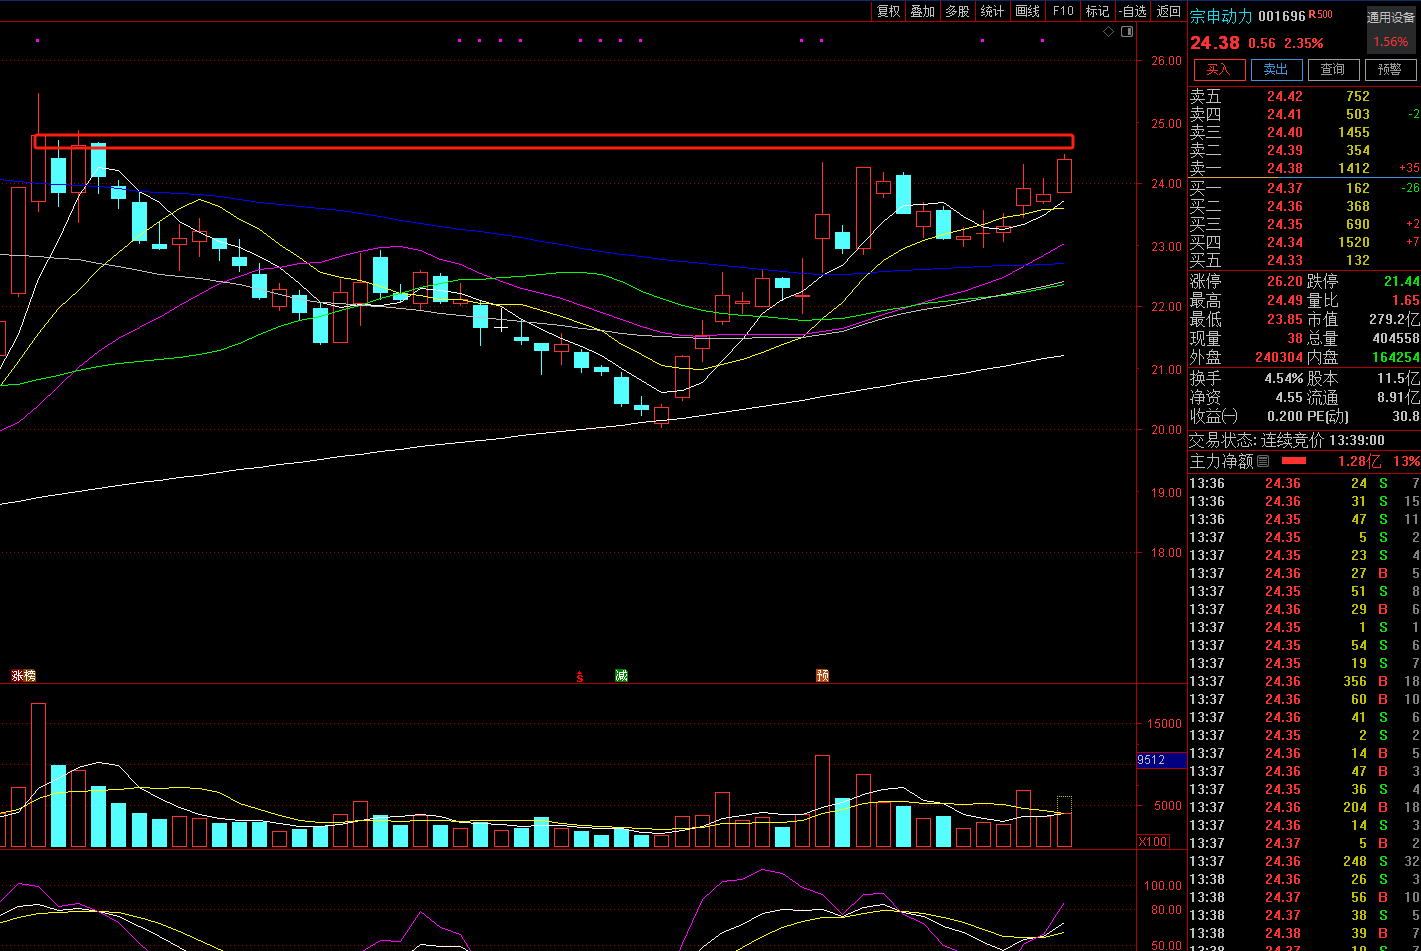Image resolution: width=1421 pixels, height=951 pixels.
Task: Select the 买三 bid row with volume 690
Action: coord(1304,224)
